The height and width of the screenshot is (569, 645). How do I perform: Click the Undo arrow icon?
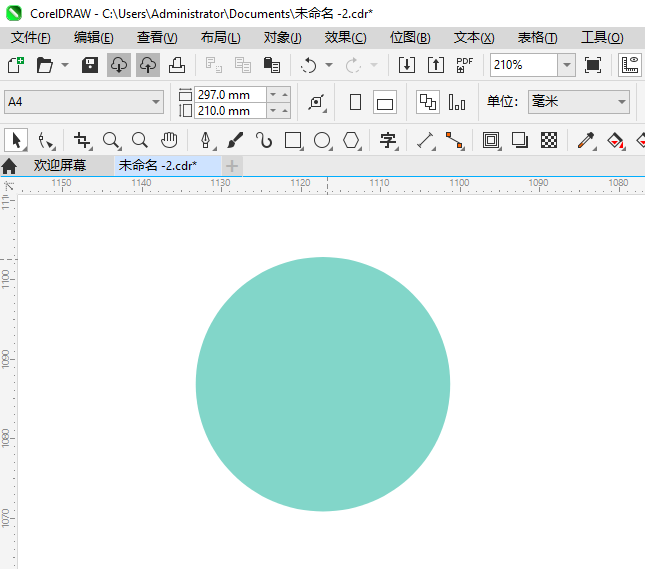[x=309, y=65]
